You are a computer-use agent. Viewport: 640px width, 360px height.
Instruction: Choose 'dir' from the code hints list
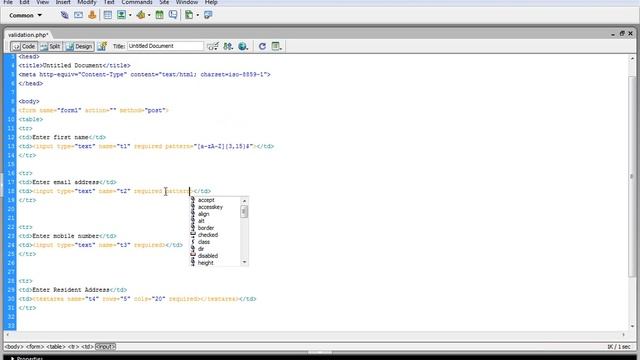201,249
